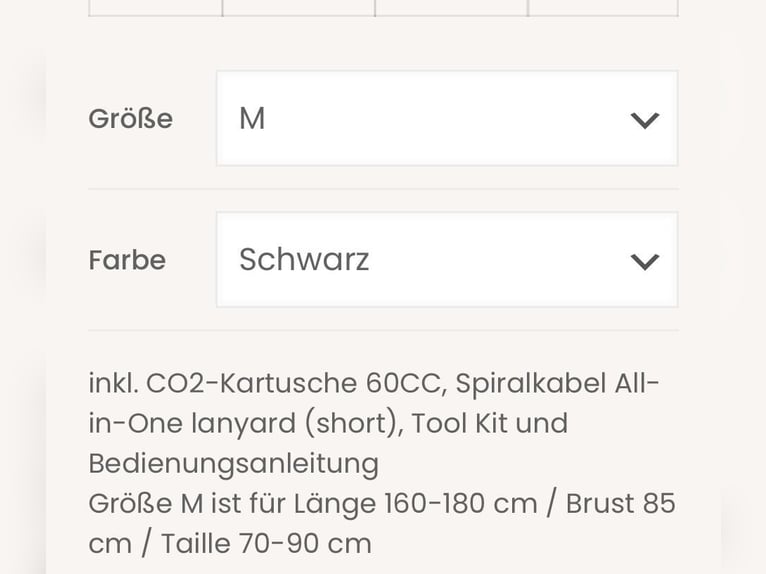This screenshot has width=766, height=574.
Task: Click the "Größe" field label
Action: (130, 119)
